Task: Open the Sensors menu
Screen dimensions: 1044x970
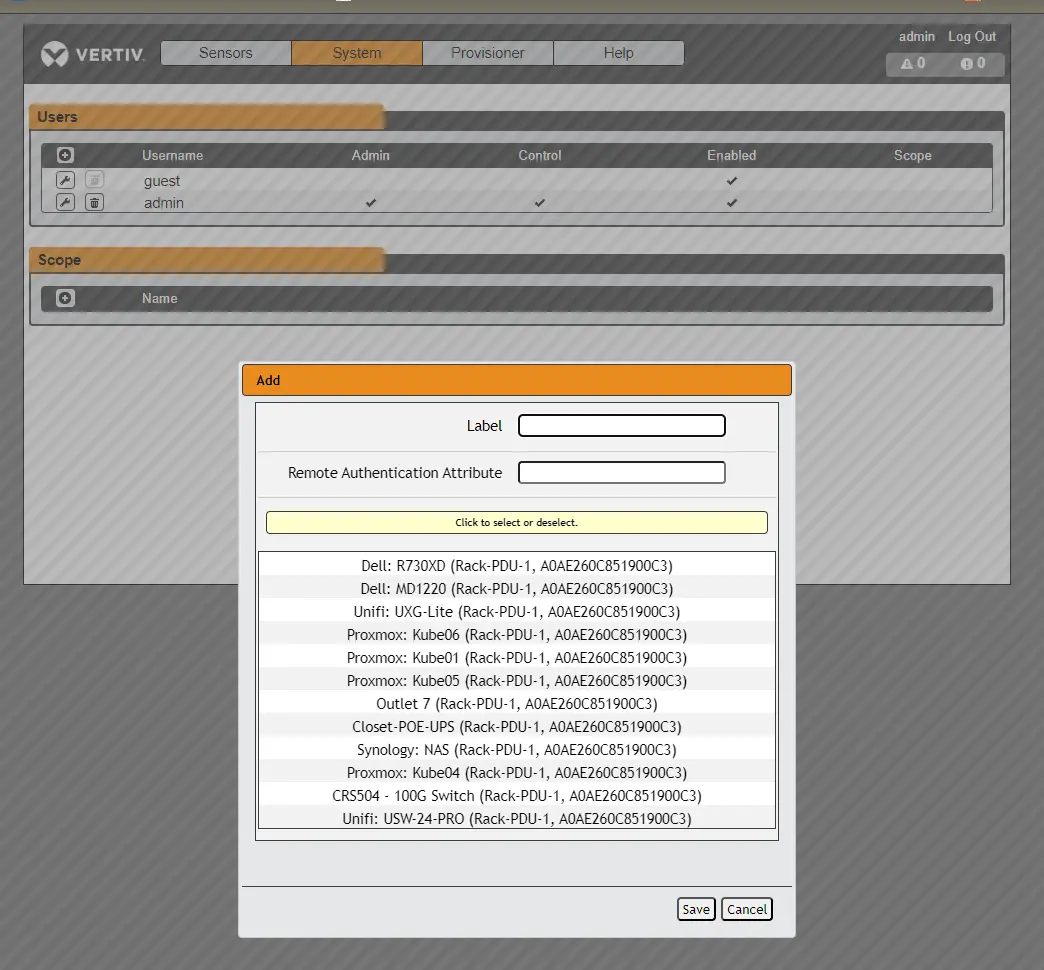Action: pyautogui.click(x=225, y=53)
